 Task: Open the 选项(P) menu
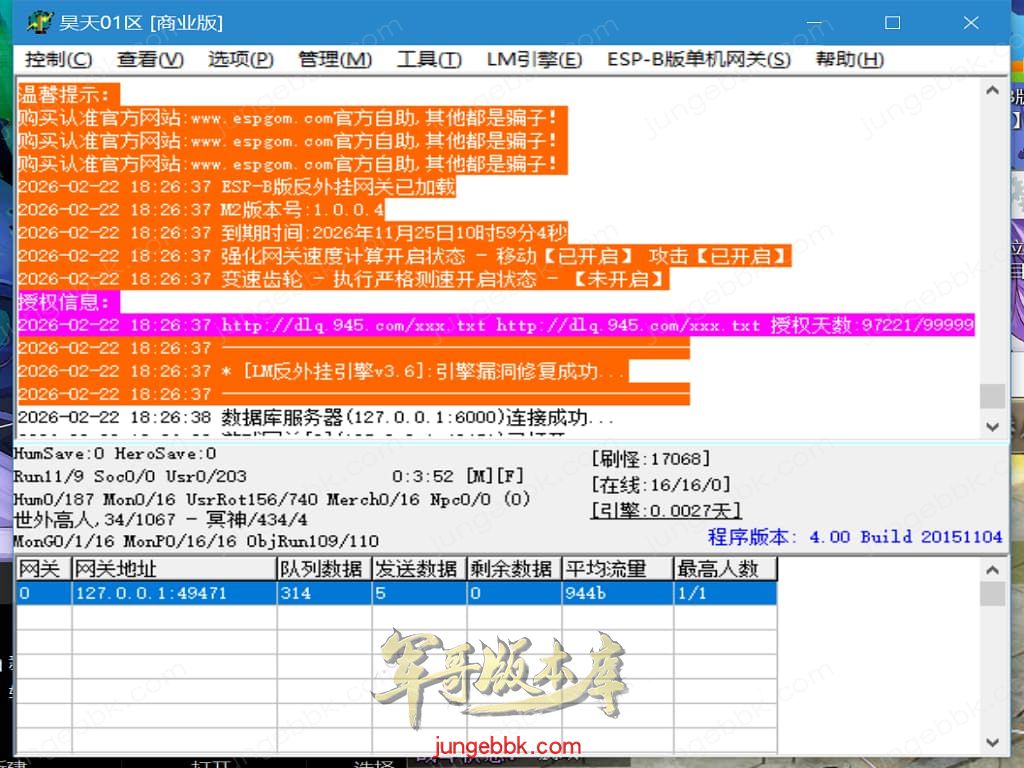(240, 60)
